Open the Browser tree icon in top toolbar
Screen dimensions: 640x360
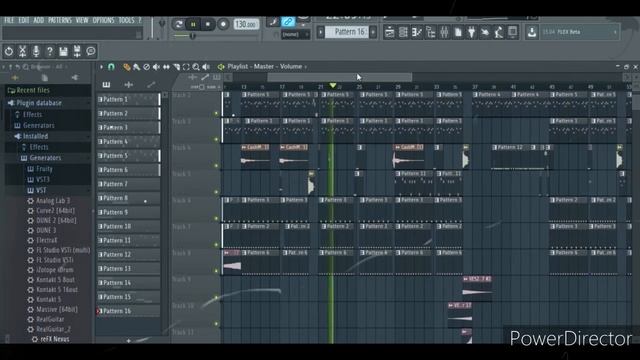431,32
